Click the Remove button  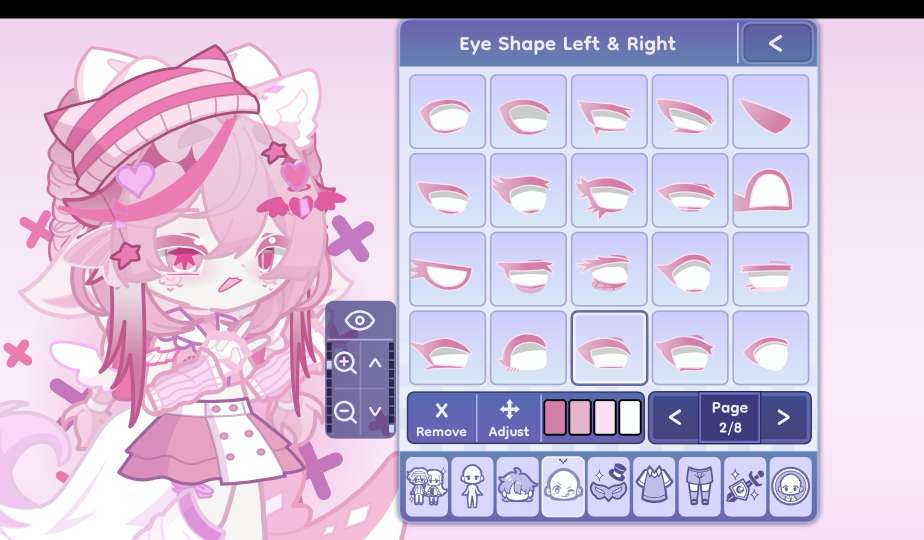tap(441, 418)
